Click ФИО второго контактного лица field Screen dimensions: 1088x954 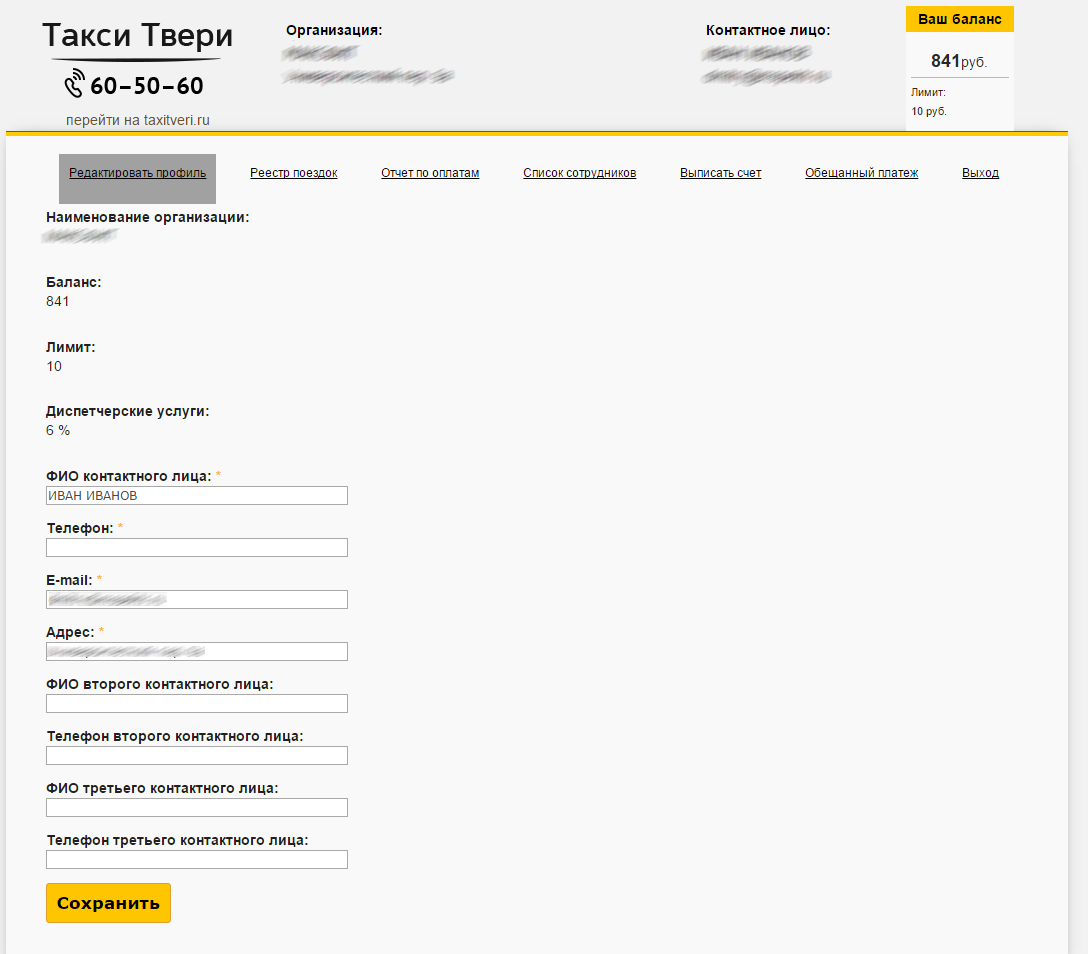[x=197, y=703]
